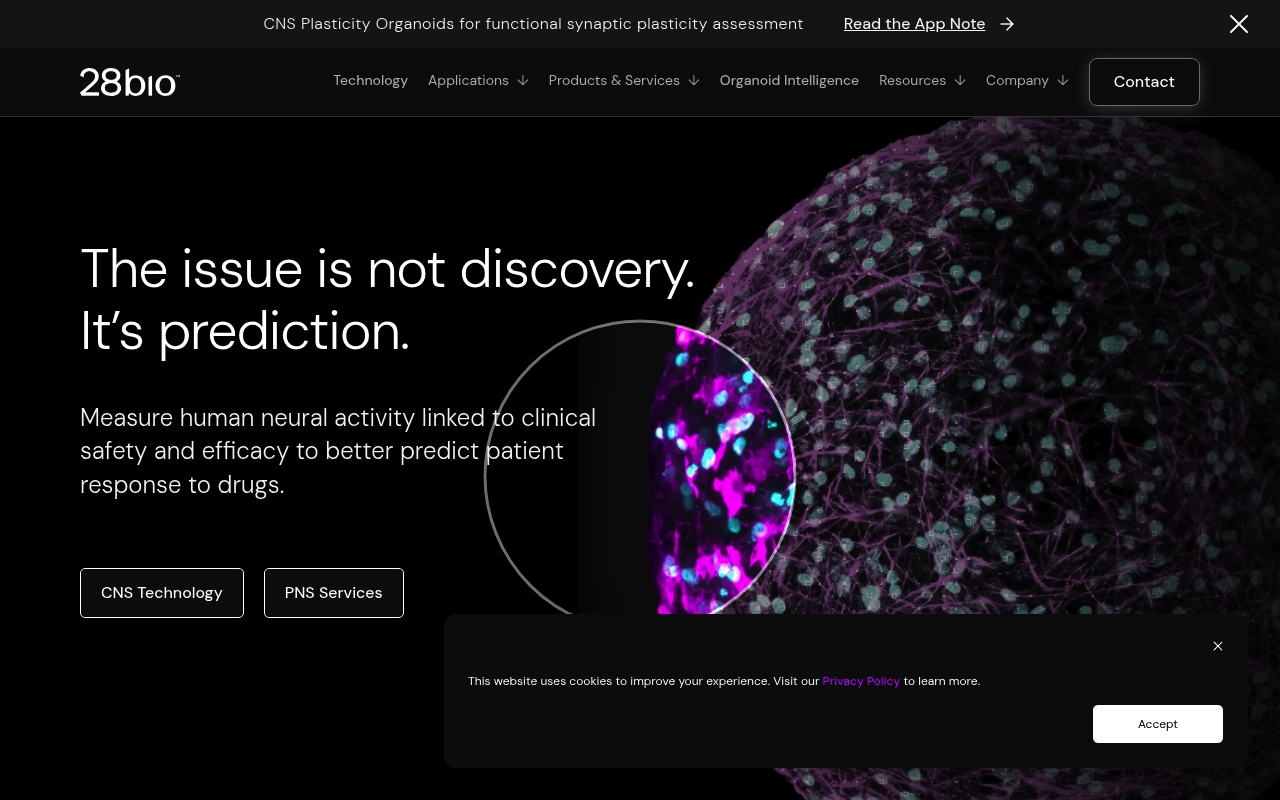Click the 'This website uses cookies' message
Image resolution: width=1280 pixels, height=800 pixels.
[x=724, y=681]
